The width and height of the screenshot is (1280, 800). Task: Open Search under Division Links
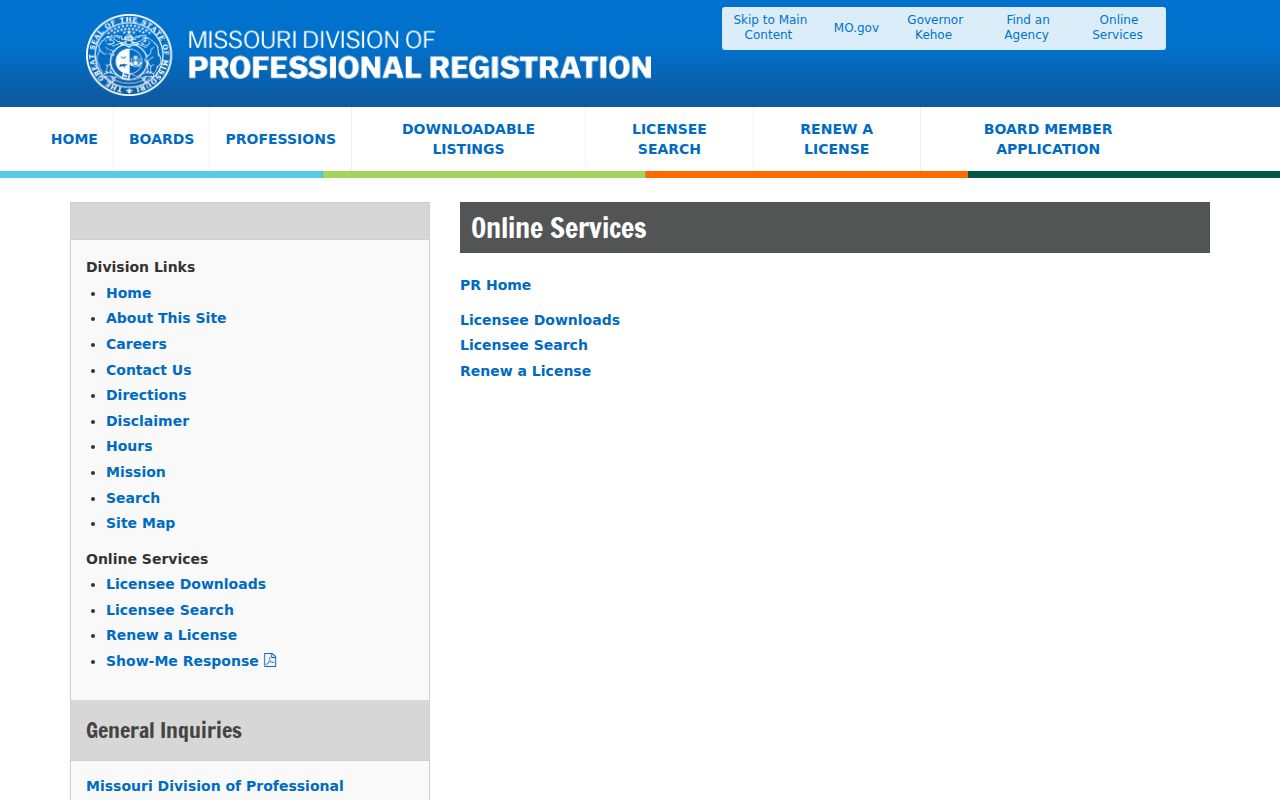click(x=133, y=498)
